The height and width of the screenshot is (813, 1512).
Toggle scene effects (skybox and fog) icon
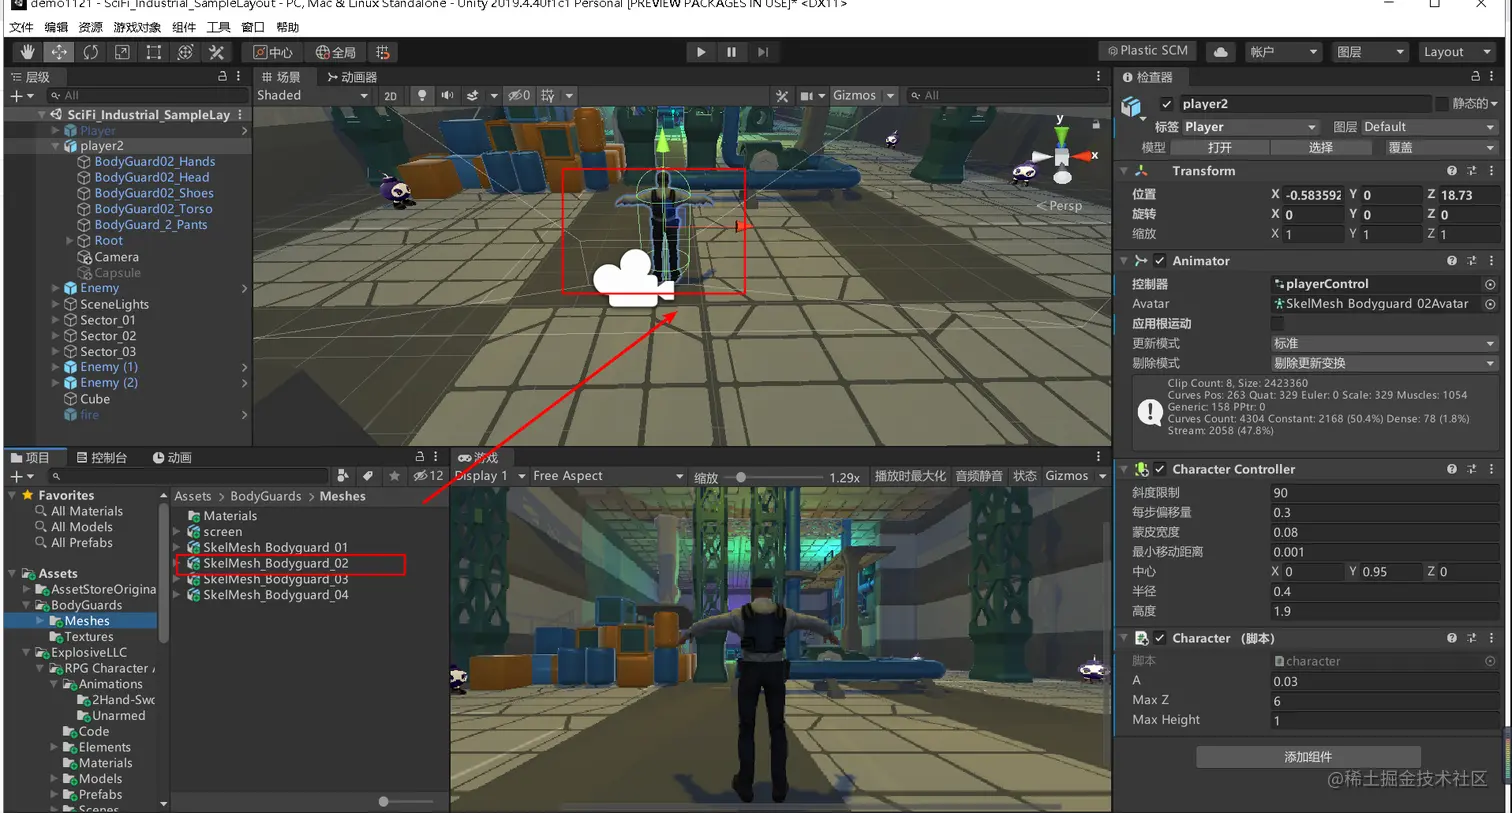473,96
